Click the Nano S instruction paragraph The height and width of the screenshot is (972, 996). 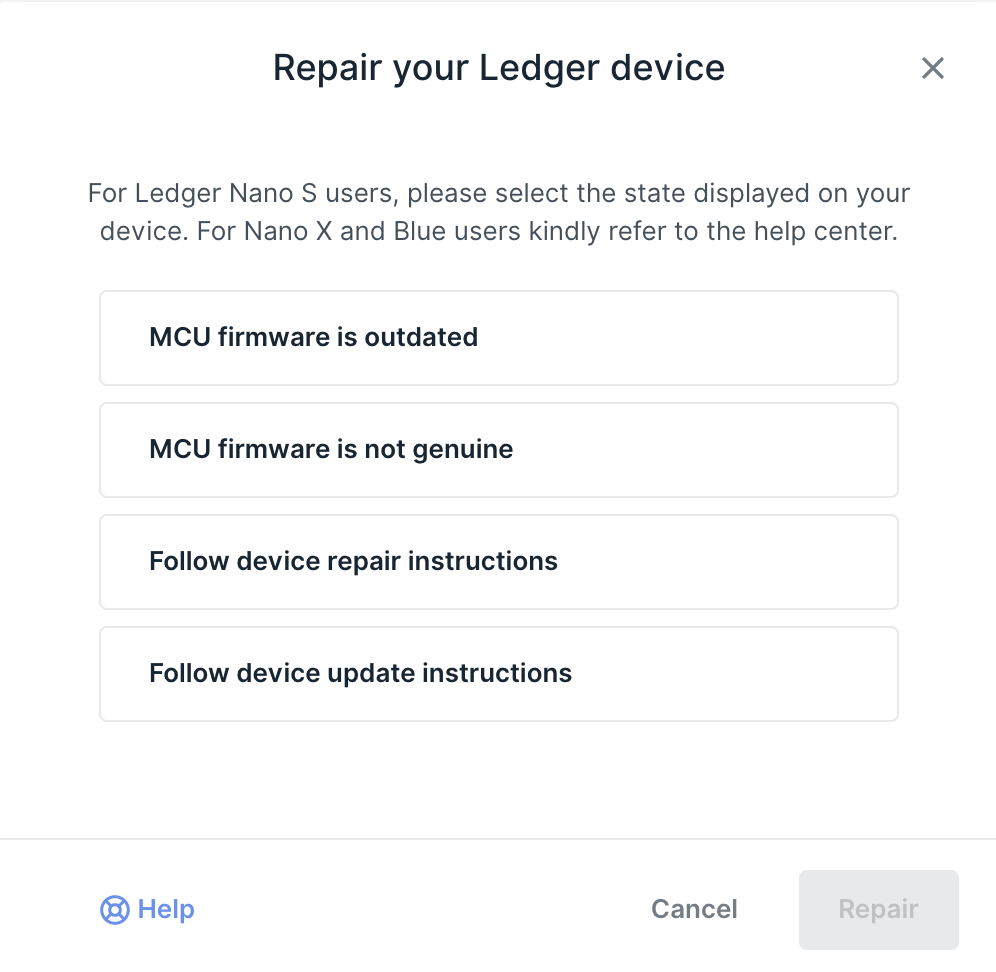click(x=498, y=212)
